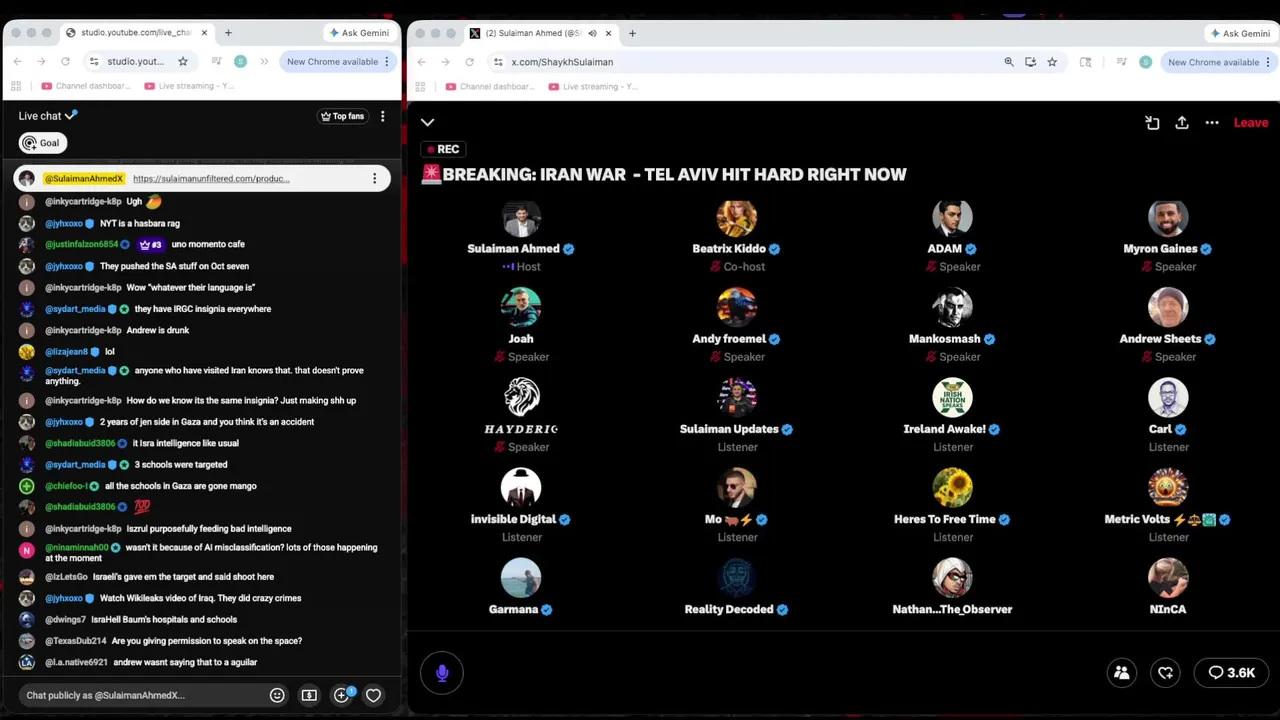Click the Goal chip in live chat

(x=42, y=143)
